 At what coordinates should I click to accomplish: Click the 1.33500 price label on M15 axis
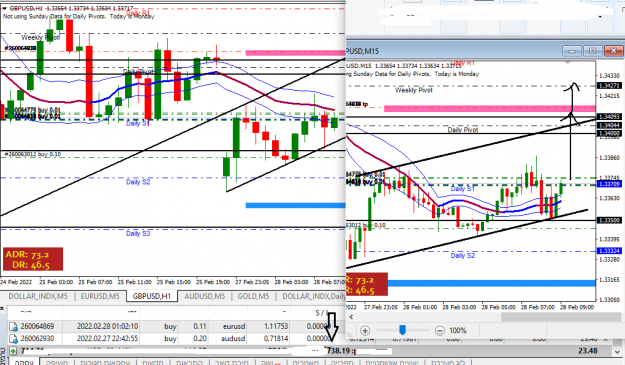(609, 220)
